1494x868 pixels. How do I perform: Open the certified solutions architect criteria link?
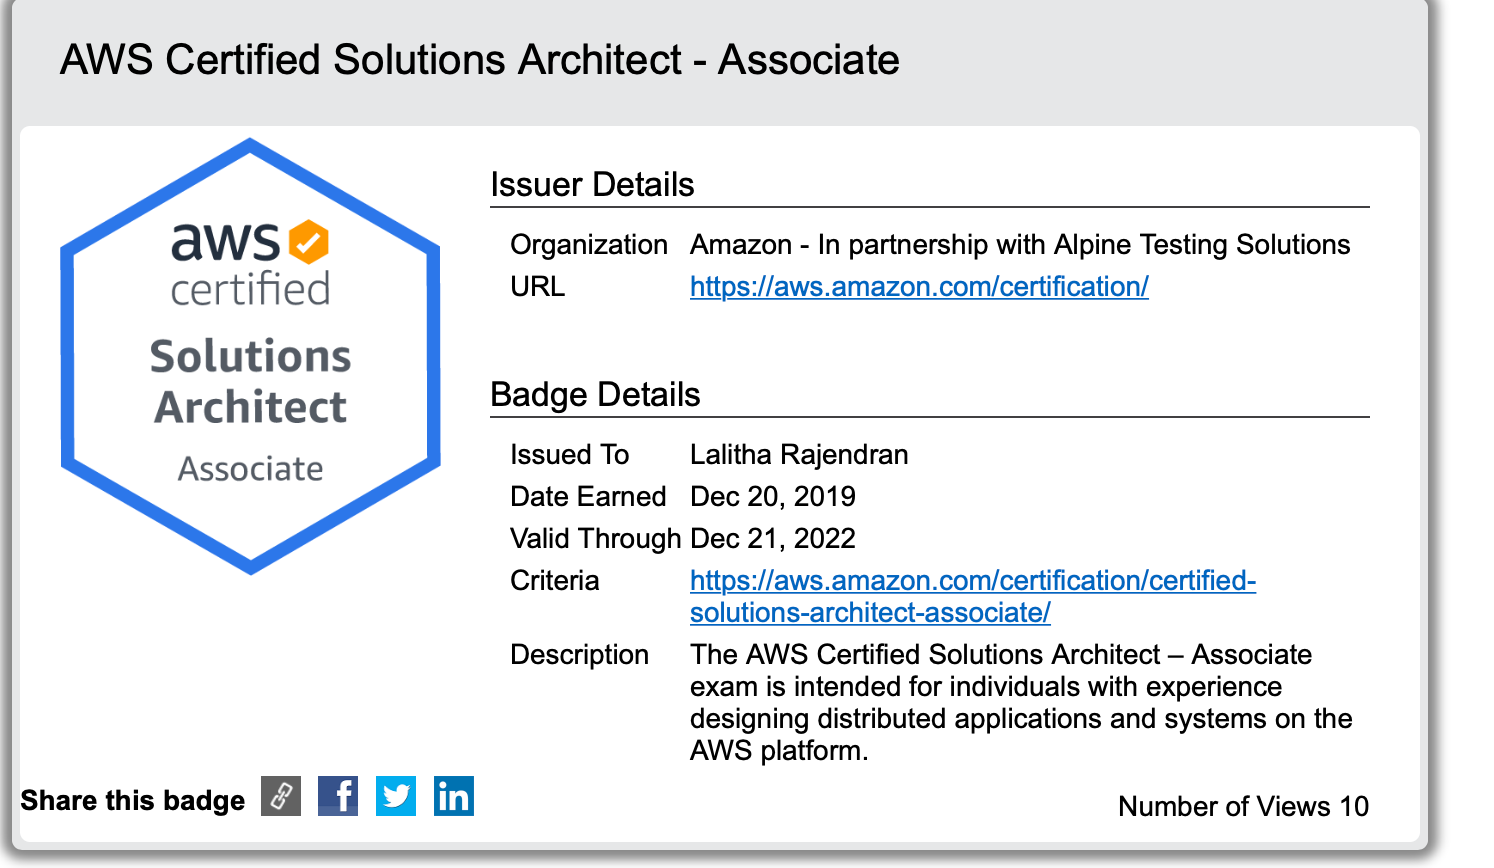972,581
